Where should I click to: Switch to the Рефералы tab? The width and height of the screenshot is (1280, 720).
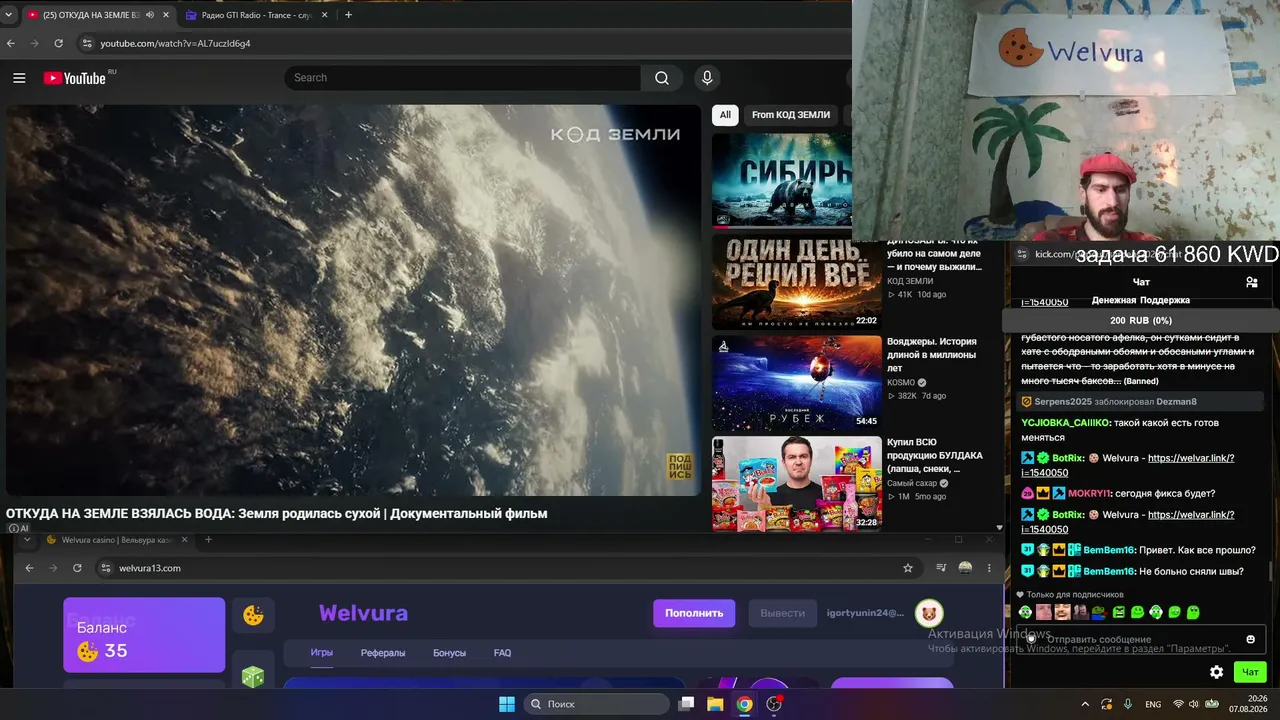(x=383, y=653)
